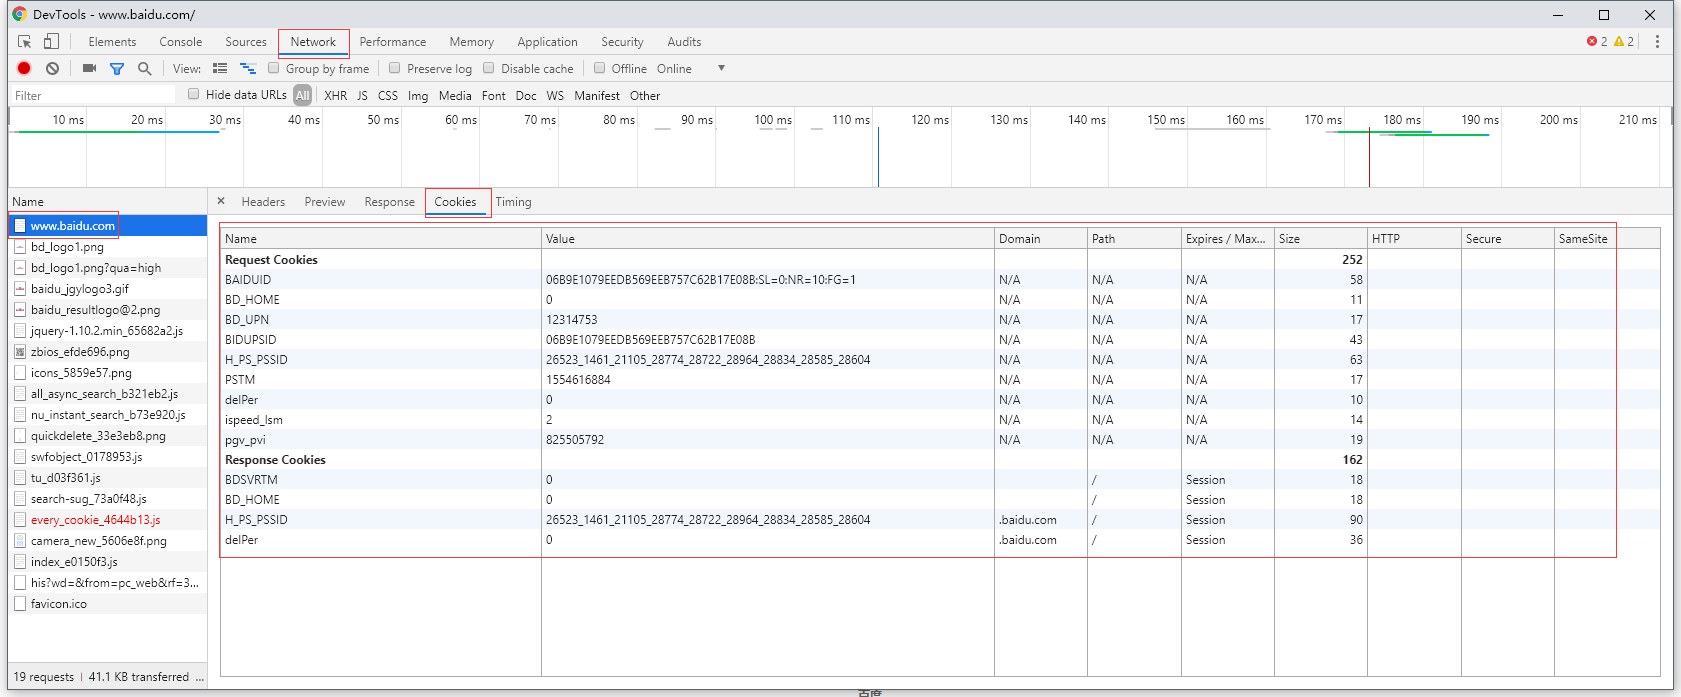Open the Preview tab

point(325,202)
